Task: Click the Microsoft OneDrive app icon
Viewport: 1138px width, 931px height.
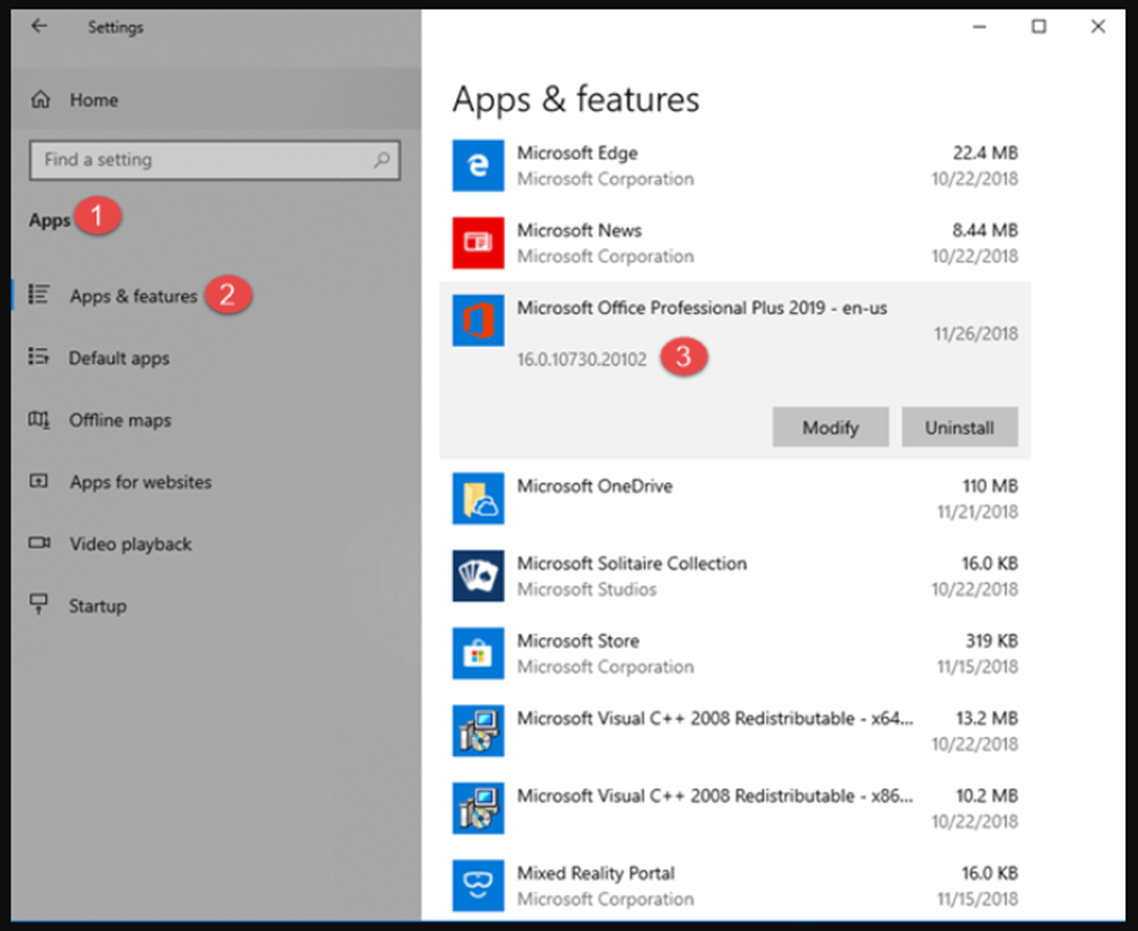Action: [478, 499]
